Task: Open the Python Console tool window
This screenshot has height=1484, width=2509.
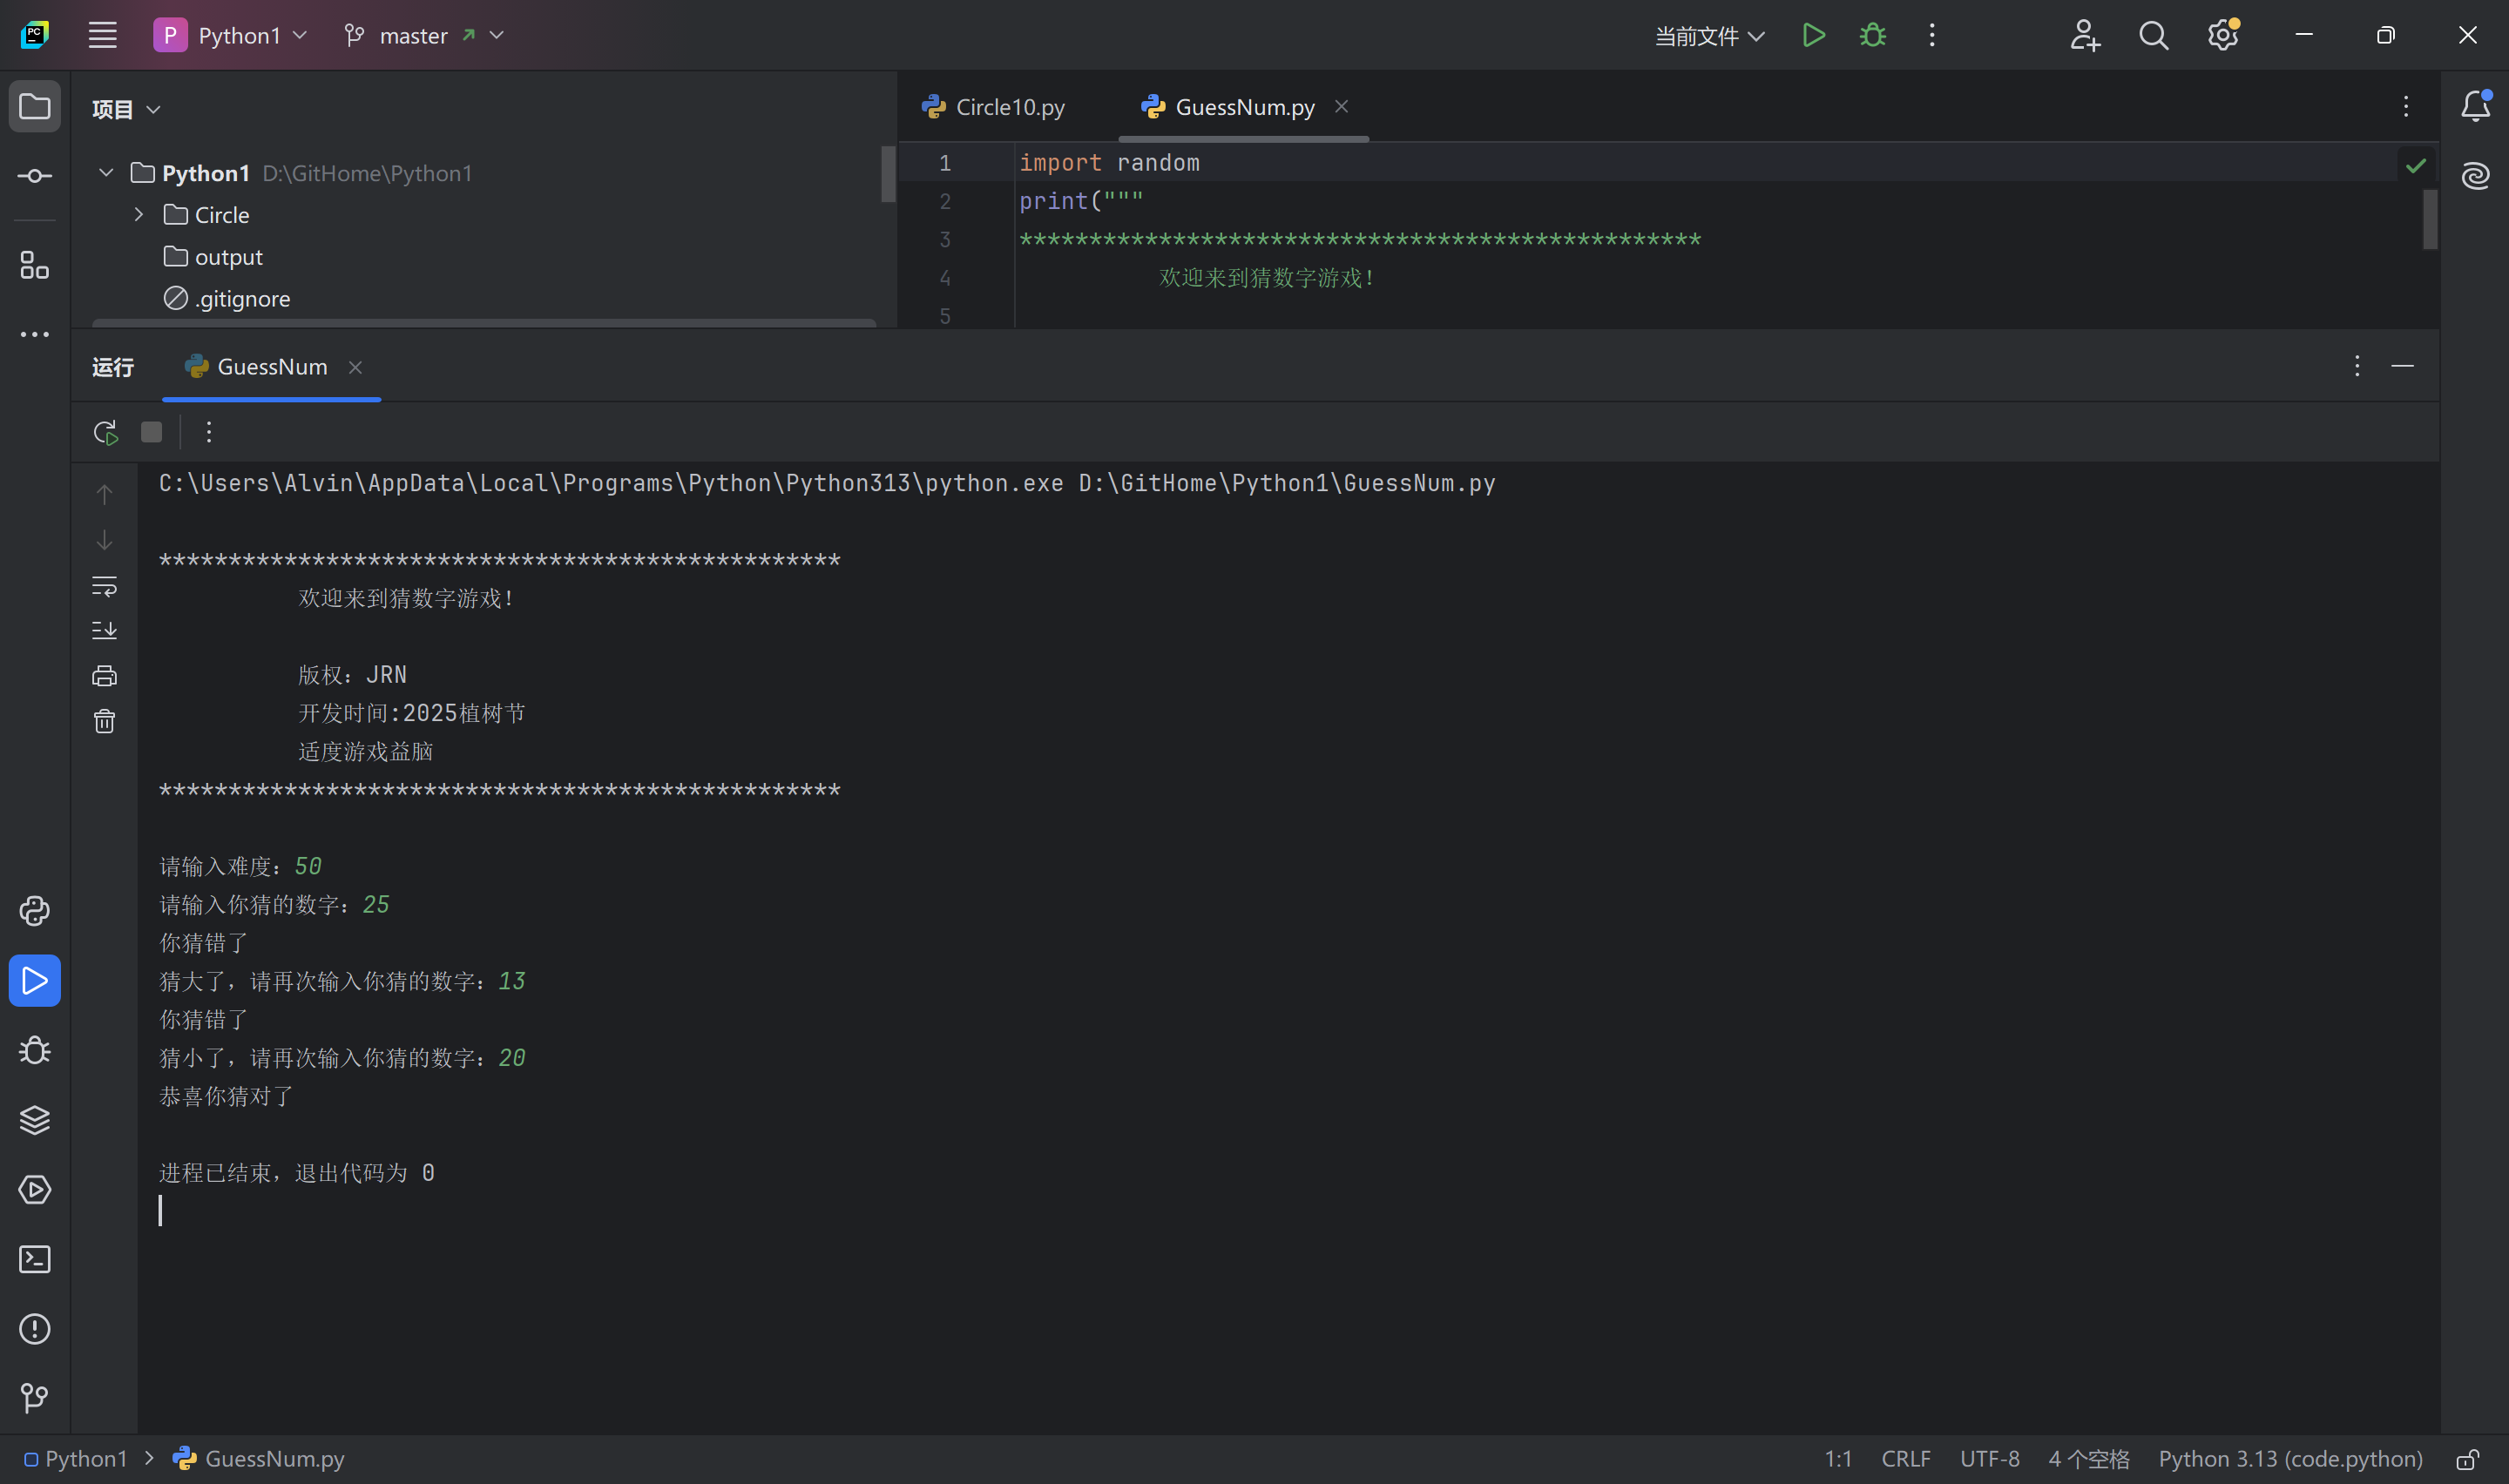Action: [x=35, y=911]
